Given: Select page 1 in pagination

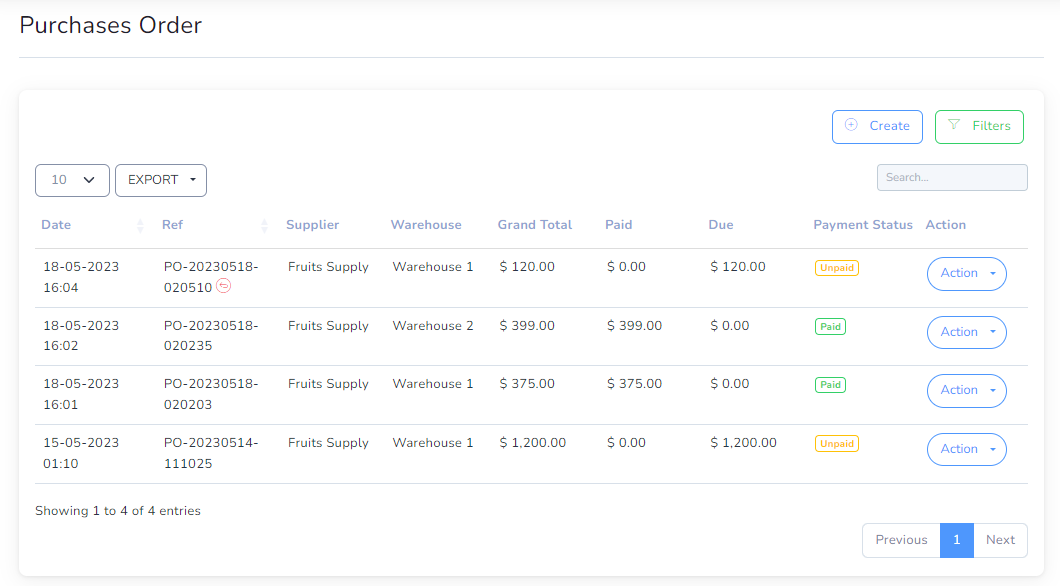Looking at the screenshot, I should (957, 540).
